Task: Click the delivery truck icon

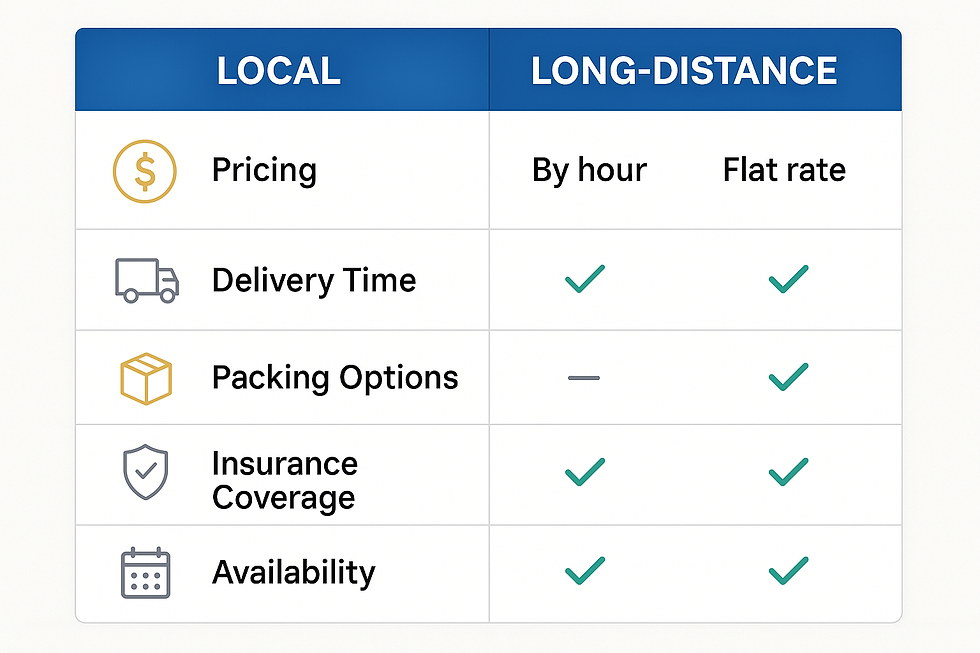Action: (x=146, y=280)
